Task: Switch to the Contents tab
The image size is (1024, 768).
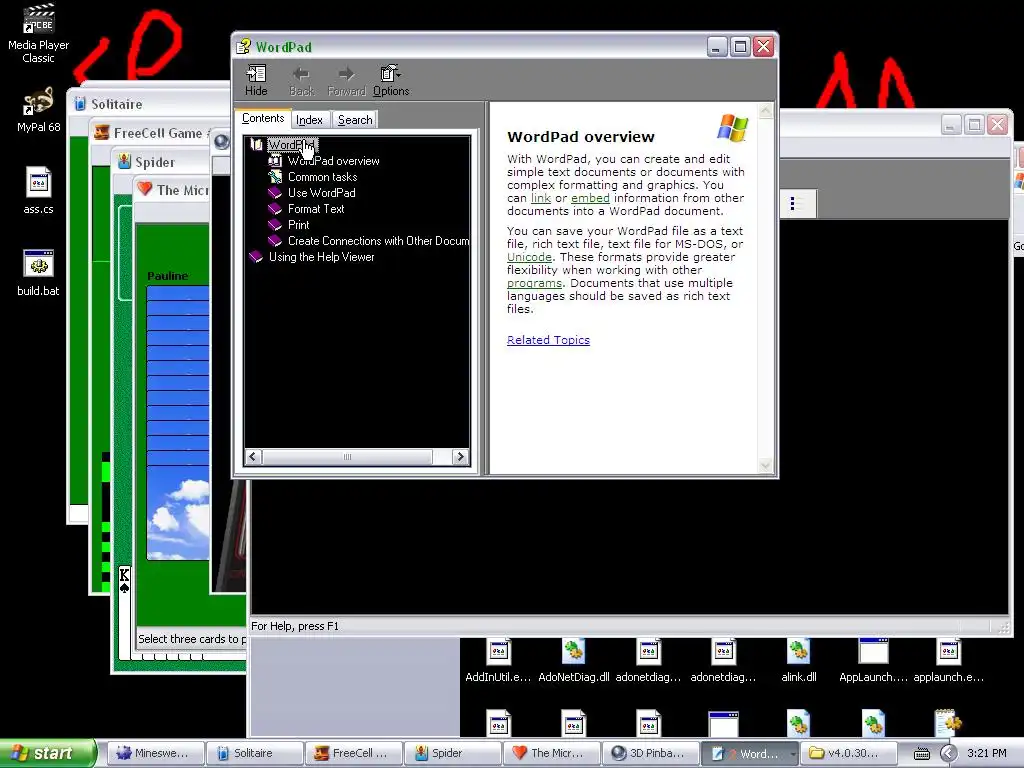Action: click(263, 118)
